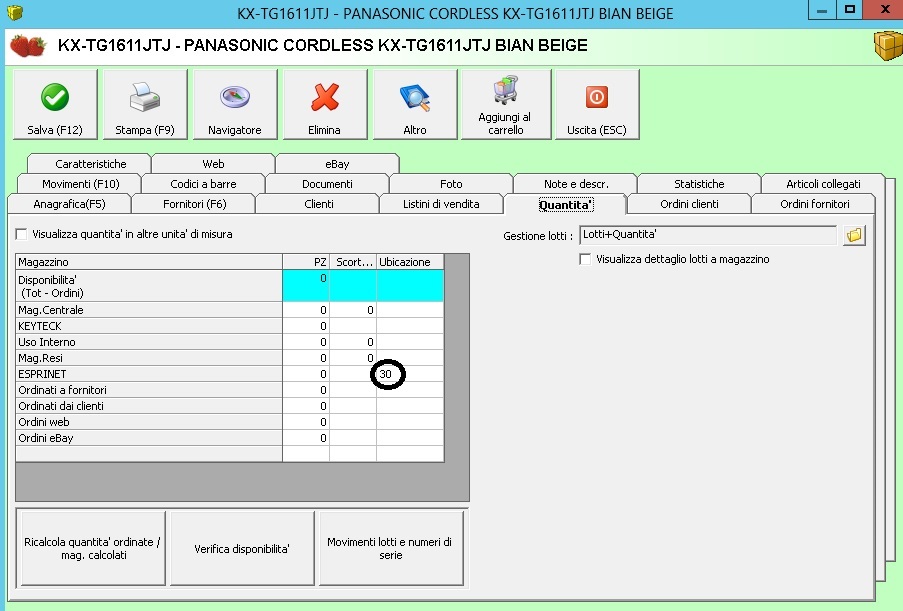Select the Ordini web row

pyautogui.click(x=230, y=422)
